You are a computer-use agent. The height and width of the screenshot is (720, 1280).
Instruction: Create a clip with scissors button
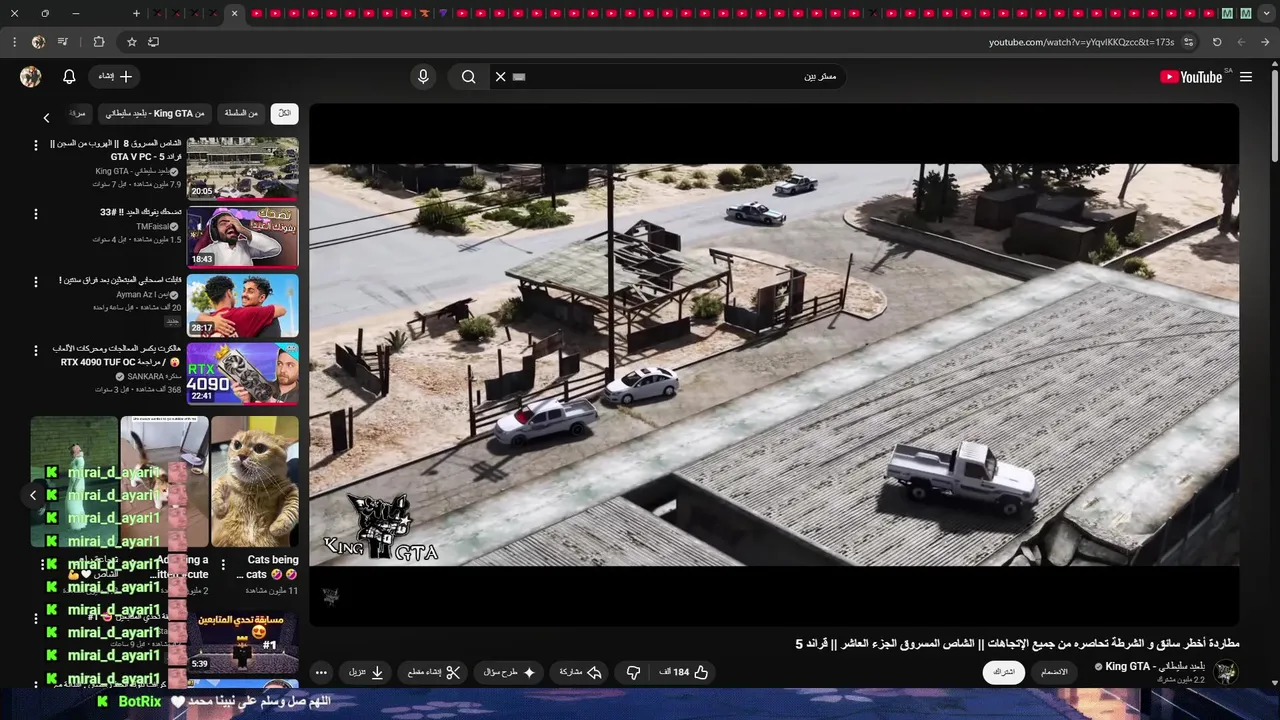click(433, 672)
